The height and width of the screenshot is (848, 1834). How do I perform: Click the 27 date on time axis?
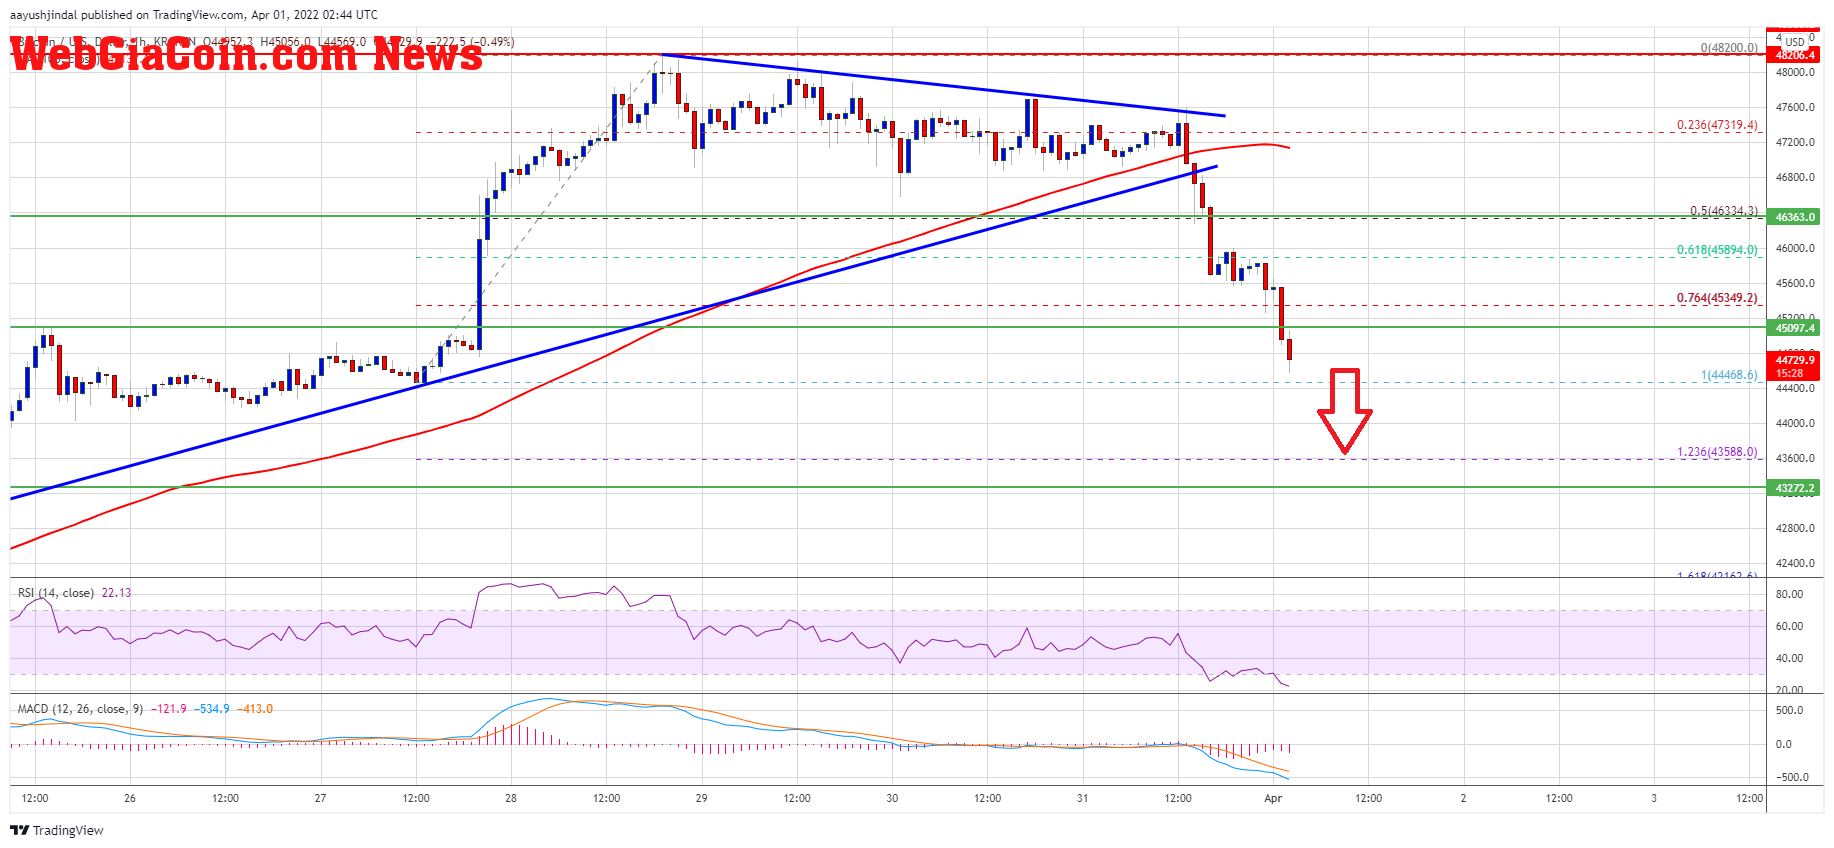[x=320, y=798]
